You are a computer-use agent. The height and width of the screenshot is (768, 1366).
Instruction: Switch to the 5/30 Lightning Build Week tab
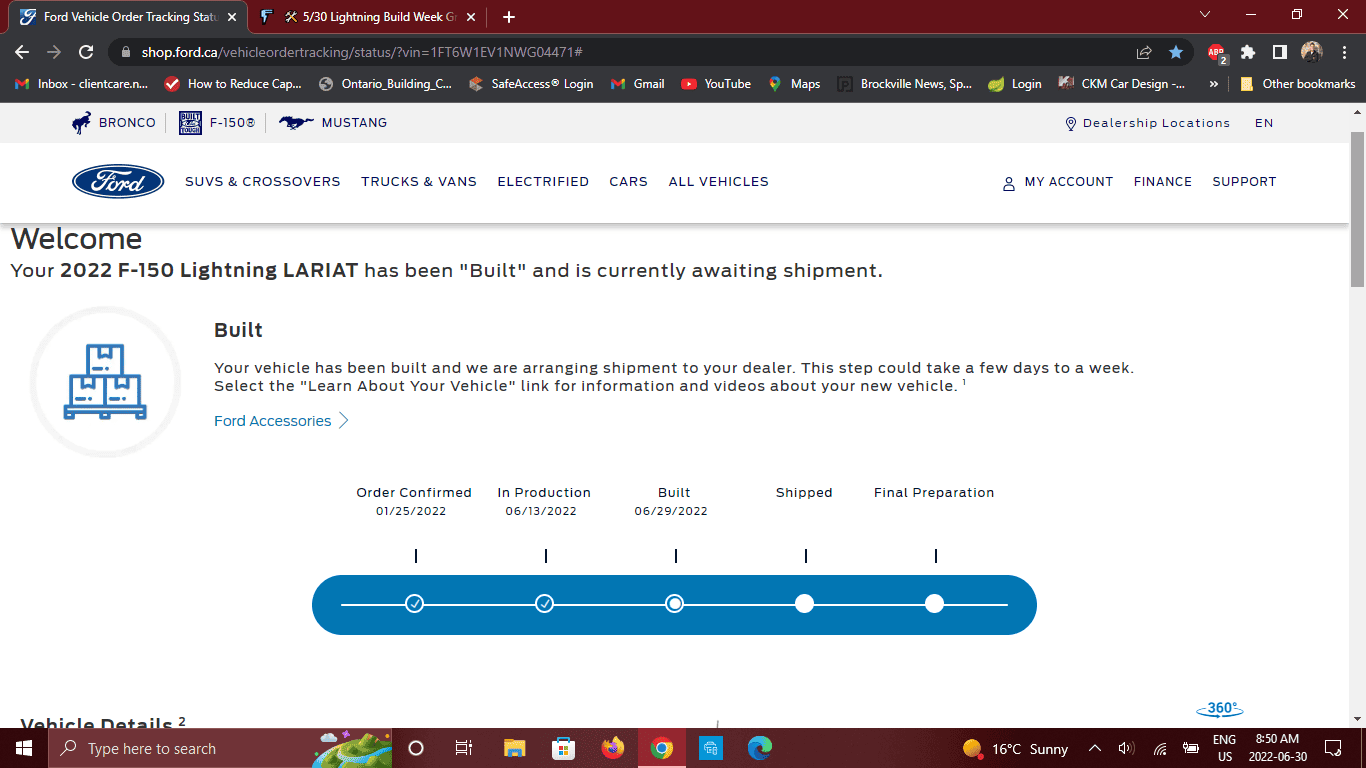[368, 17]
